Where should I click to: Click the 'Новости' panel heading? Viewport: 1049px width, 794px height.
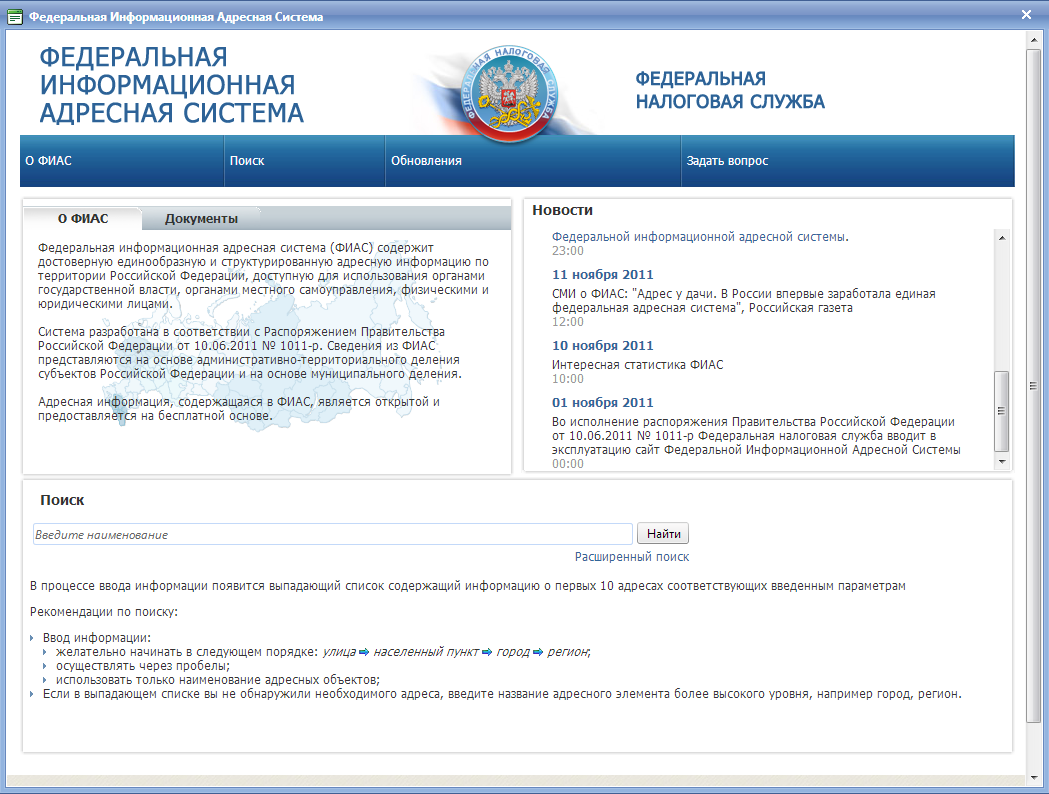(562, 210)
